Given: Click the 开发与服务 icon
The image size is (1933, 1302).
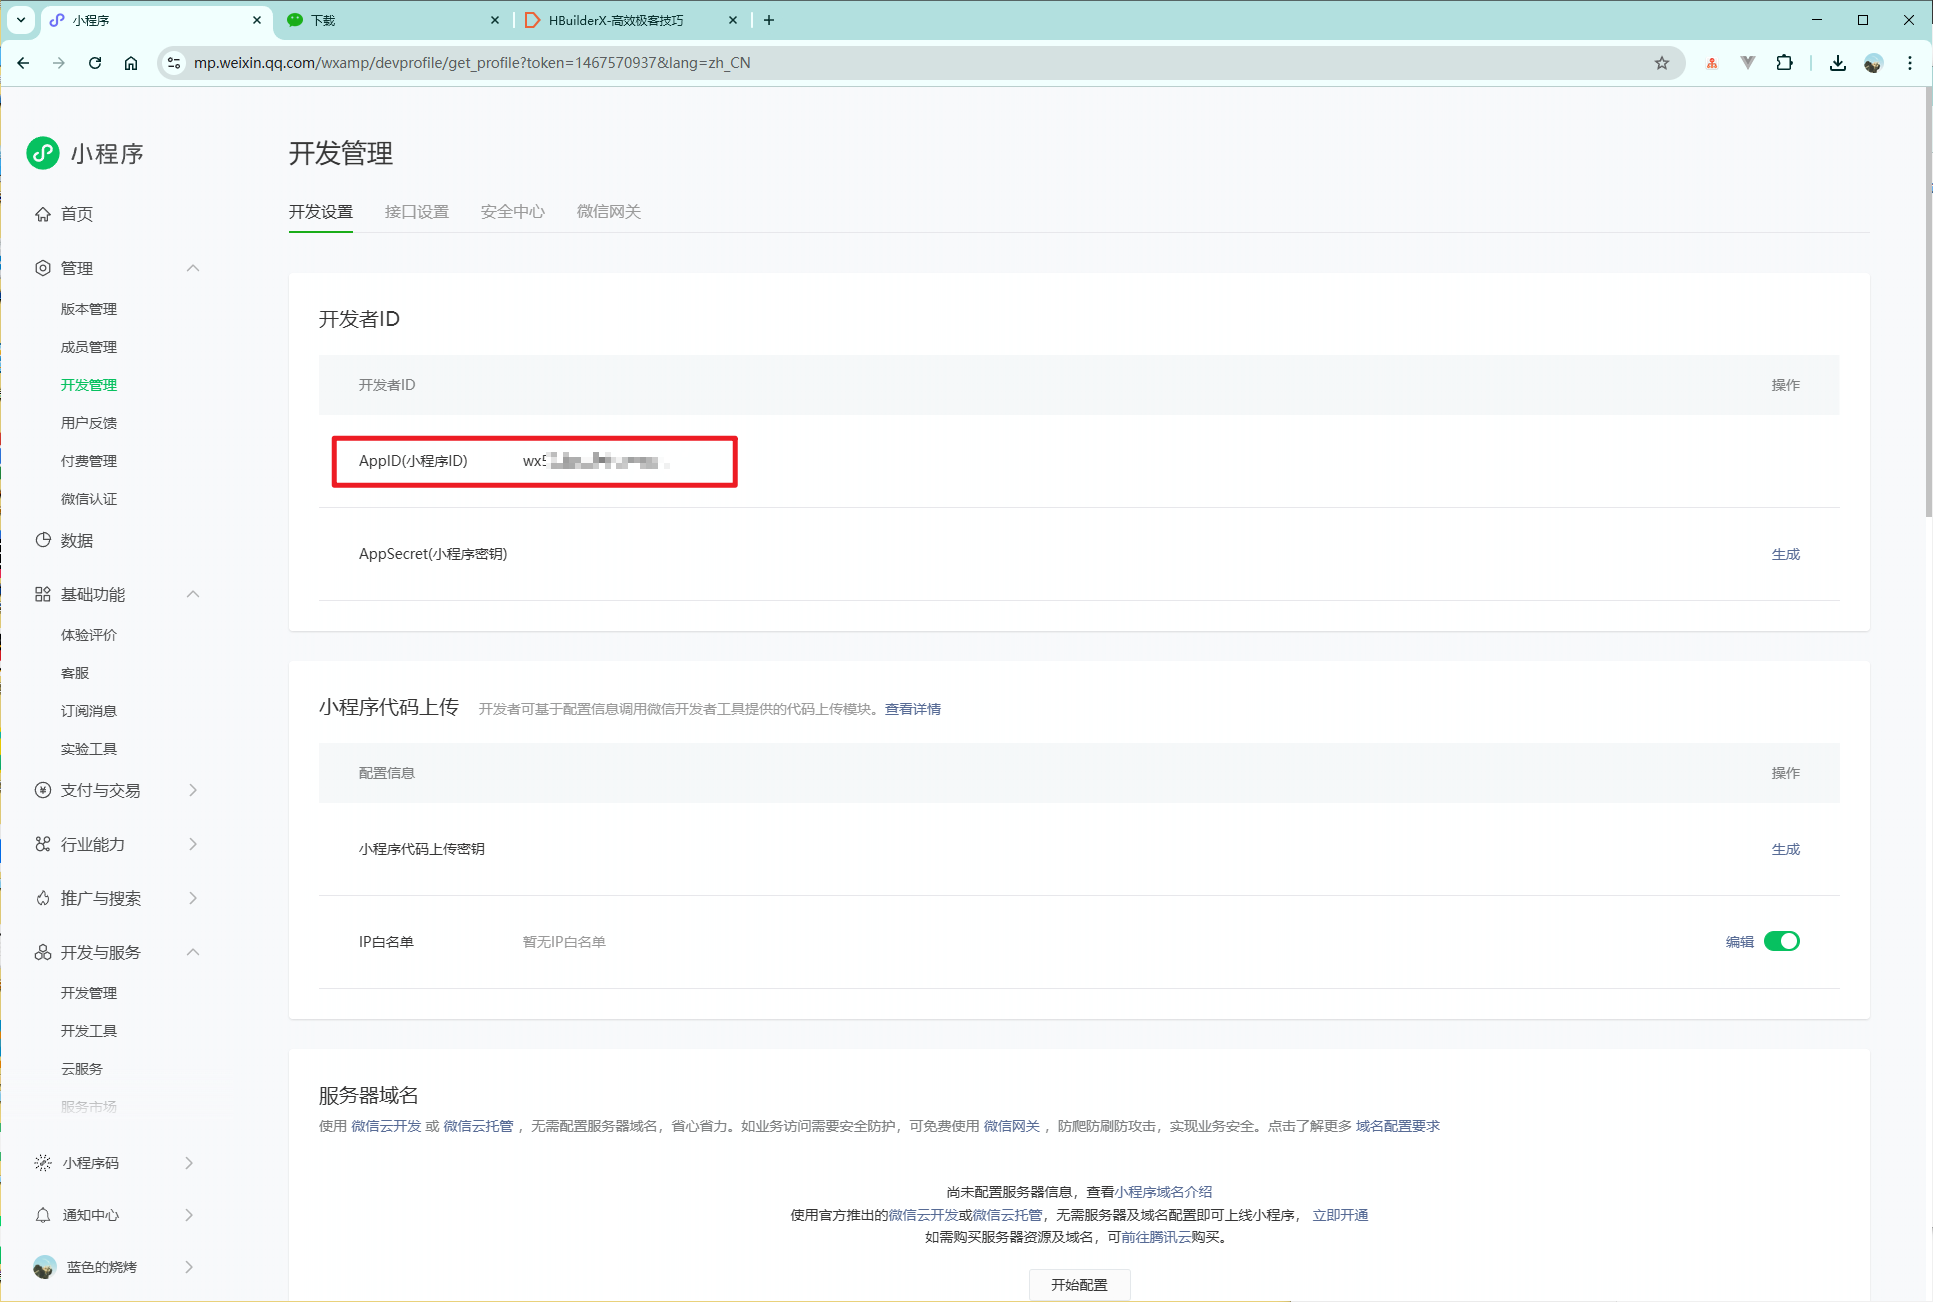Looking at the screenshot, I should (x=43, y=952).
